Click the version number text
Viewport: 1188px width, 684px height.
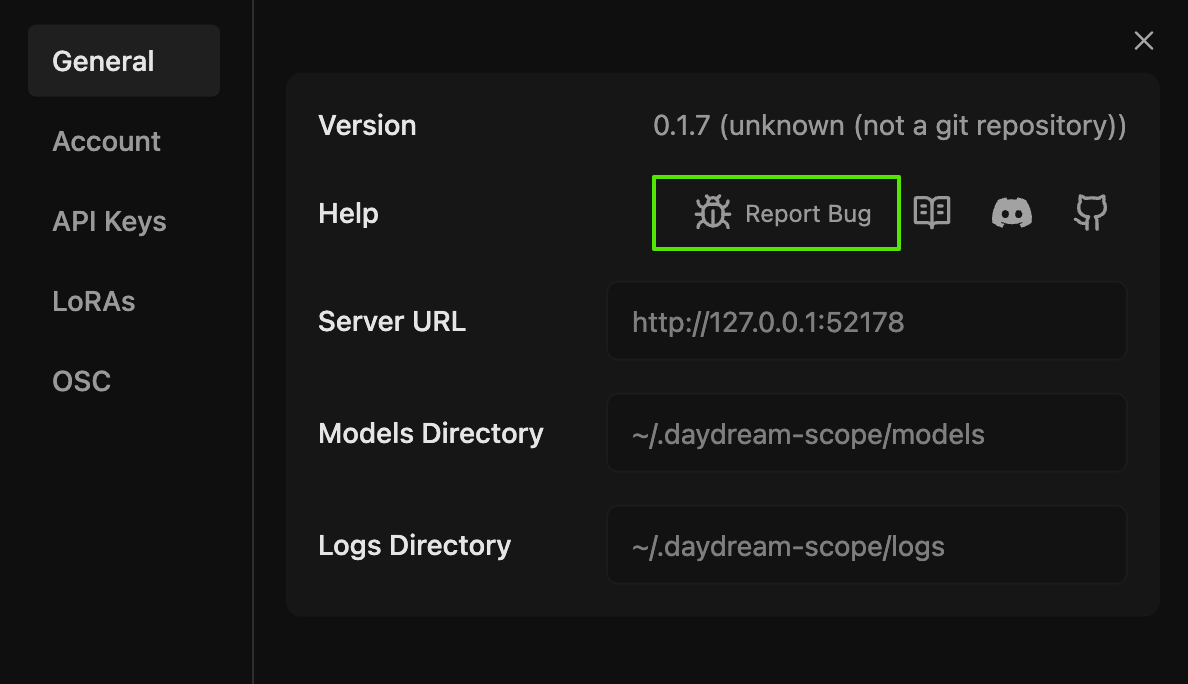[x=886, y=125]
